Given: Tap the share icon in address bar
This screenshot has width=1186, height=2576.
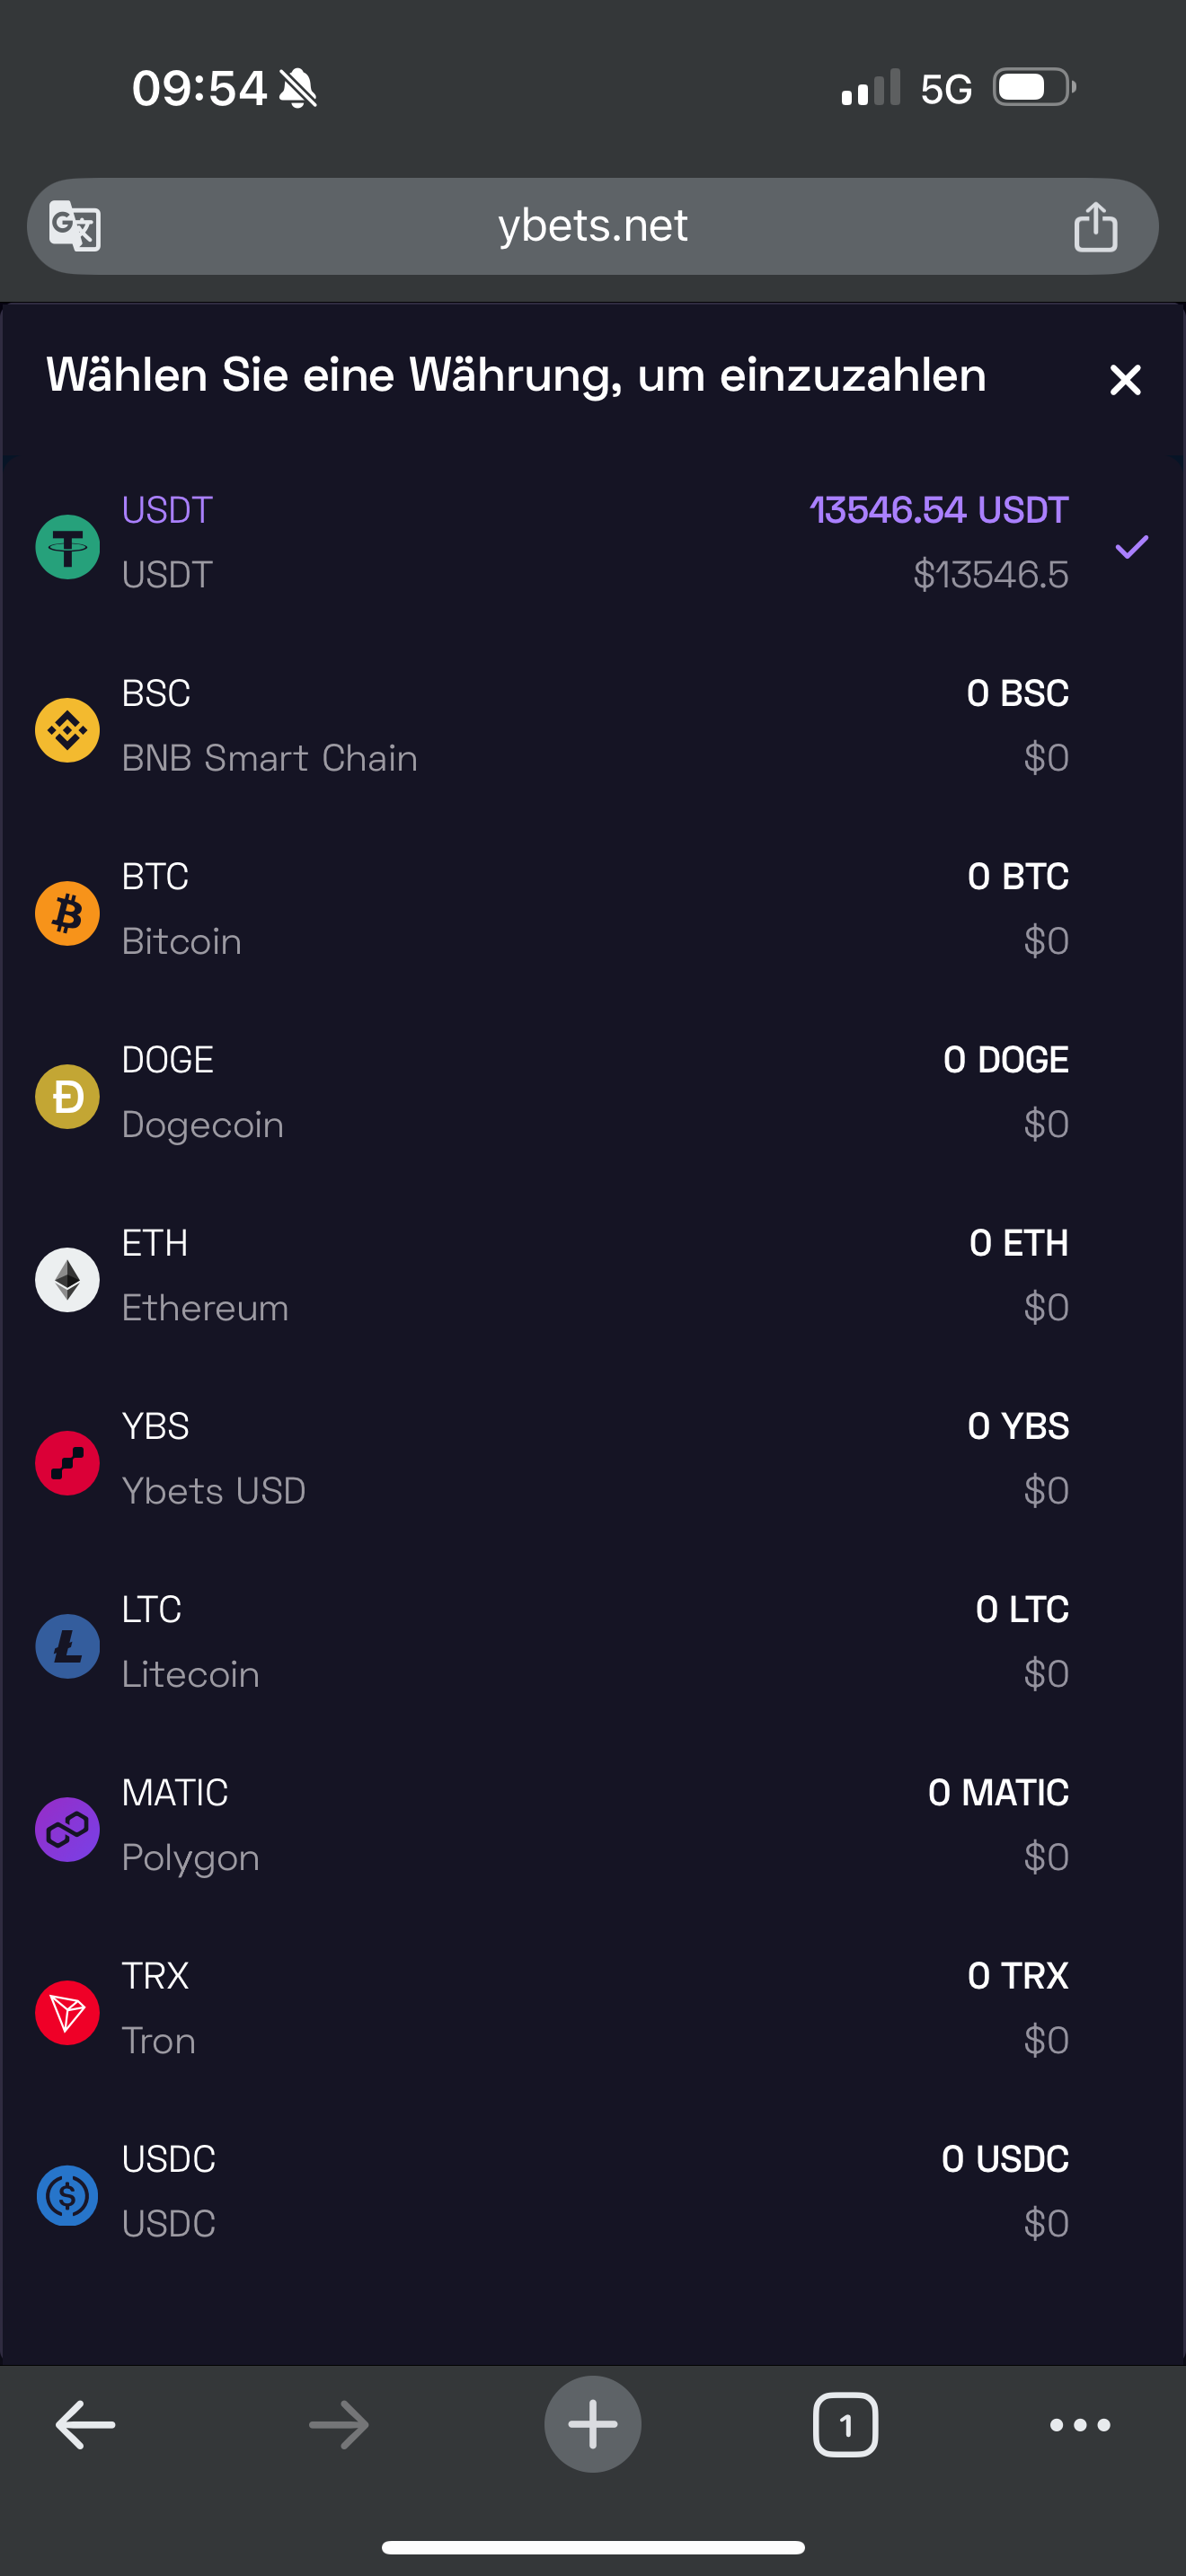Looking at the screenshot, I should pyautogui.click(x=1095, y=227).
